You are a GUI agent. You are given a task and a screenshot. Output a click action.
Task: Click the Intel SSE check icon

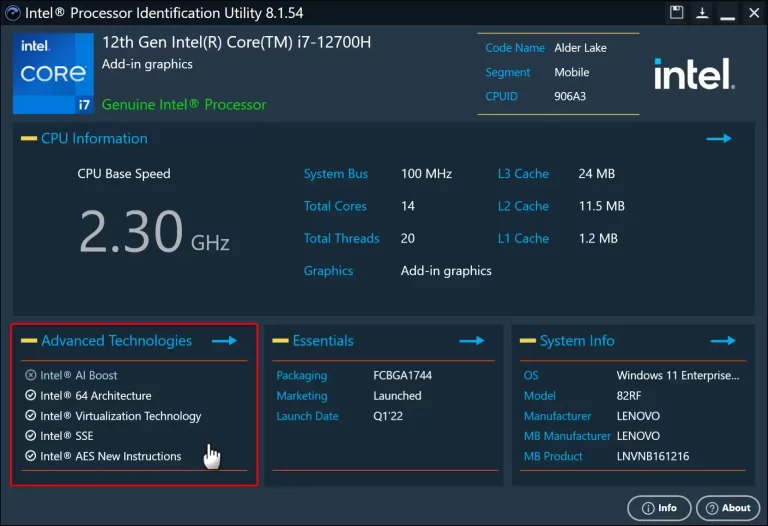pyautogui.click(x=30, y=436)
